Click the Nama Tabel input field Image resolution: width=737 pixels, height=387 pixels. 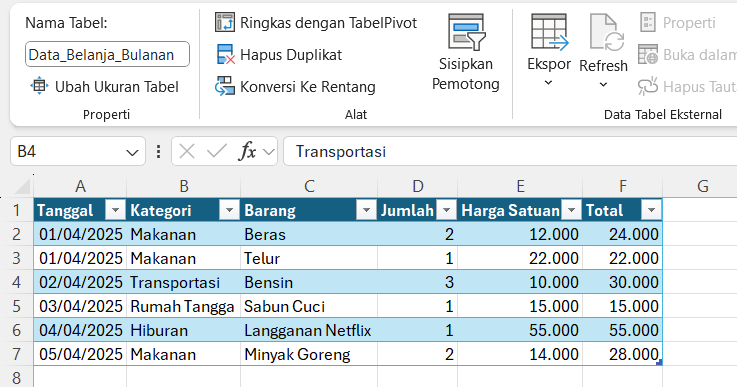107,55
